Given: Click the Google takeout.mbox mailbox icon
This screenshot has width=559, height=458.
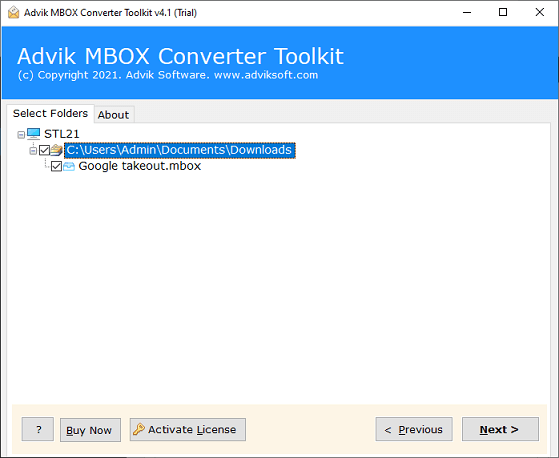Looking at the screenshot, I should coord(69,166).
